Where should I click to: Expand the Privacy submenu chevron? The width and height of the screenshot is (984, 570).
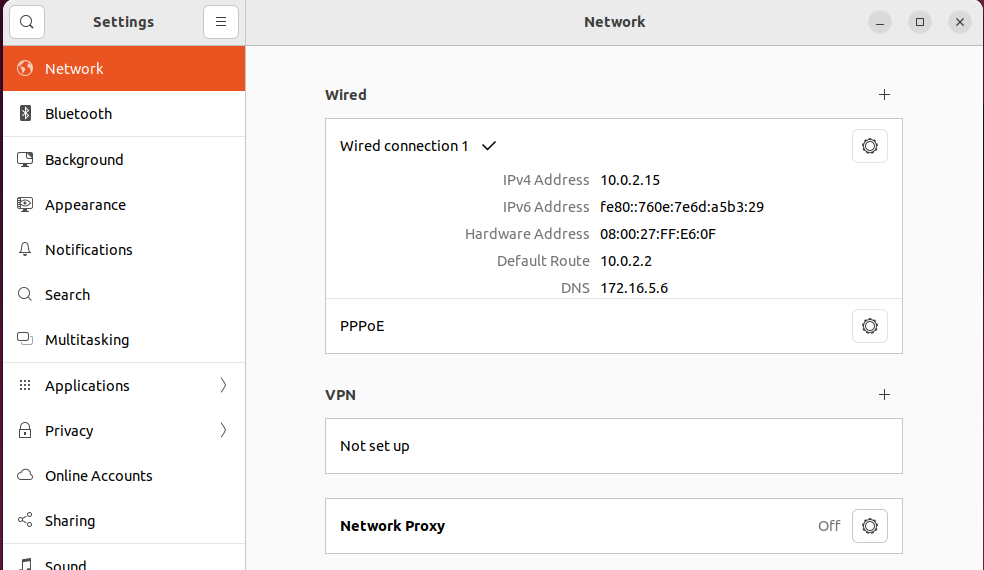coord(223,431)
